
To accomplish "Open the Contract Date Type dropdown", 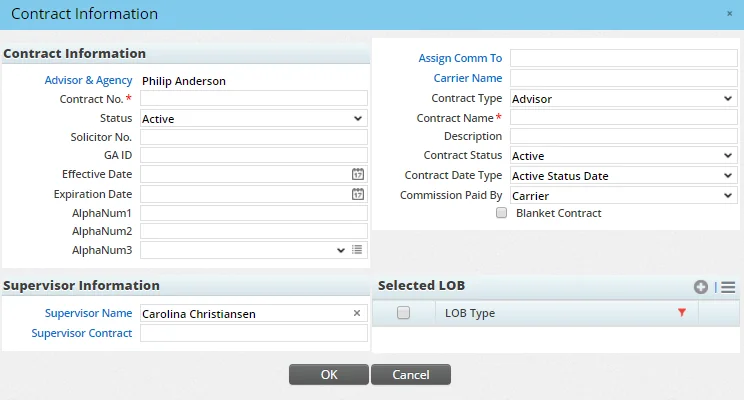I will pos(623,176).
